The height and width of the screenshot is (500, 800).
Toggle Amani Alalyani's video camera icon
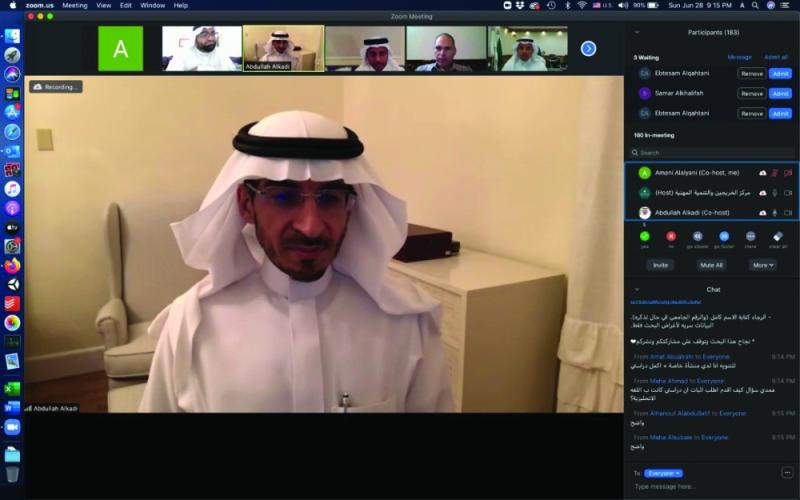788,173
